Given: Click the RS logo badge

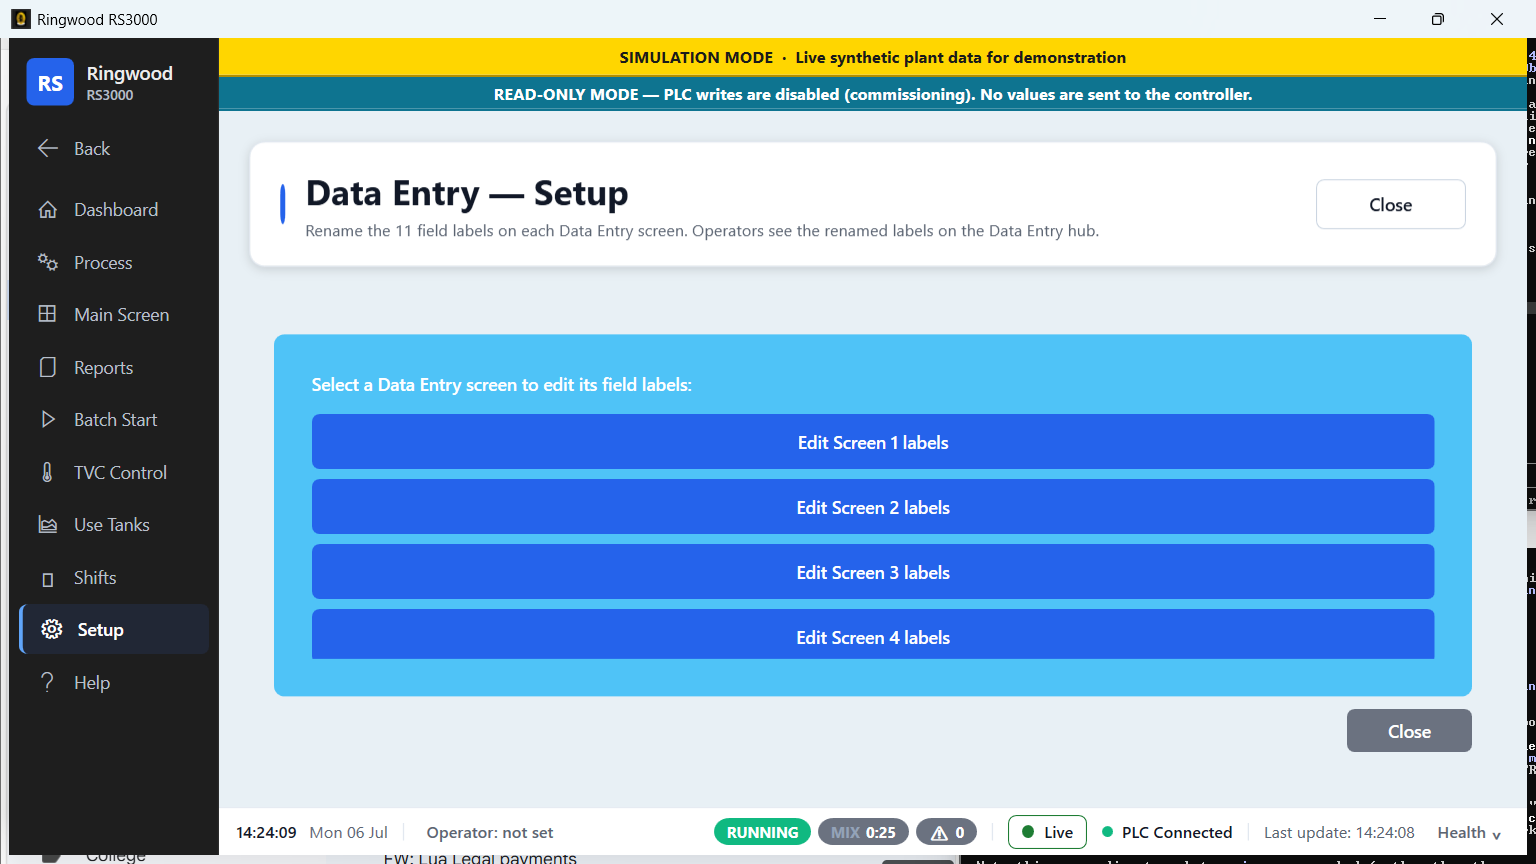Looking at the screenshot, I should (50, 82).
